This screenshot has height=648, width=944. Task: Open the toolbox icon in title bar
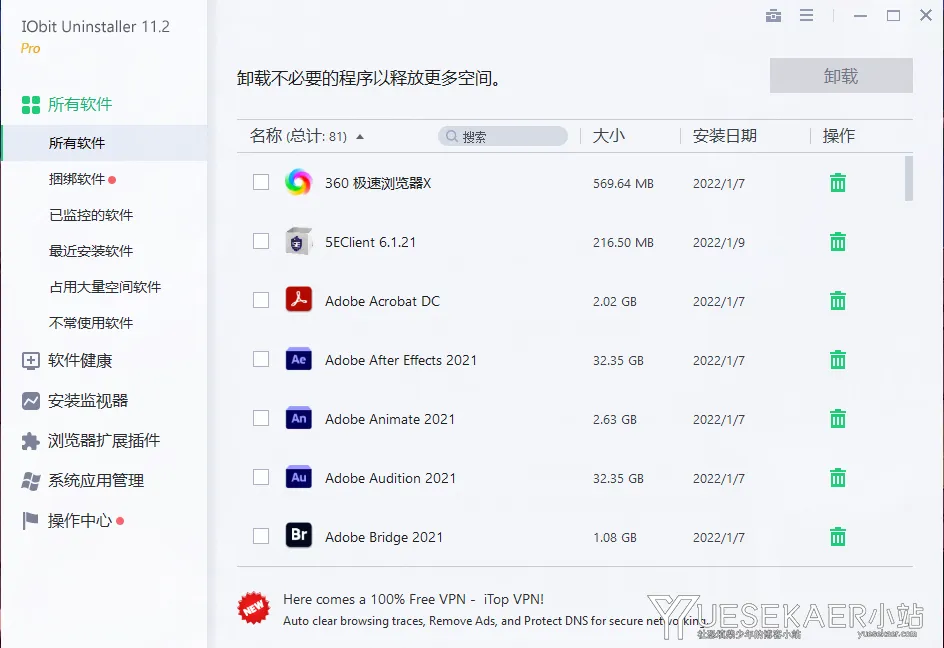pyautogui.click(x=773, y=16)
